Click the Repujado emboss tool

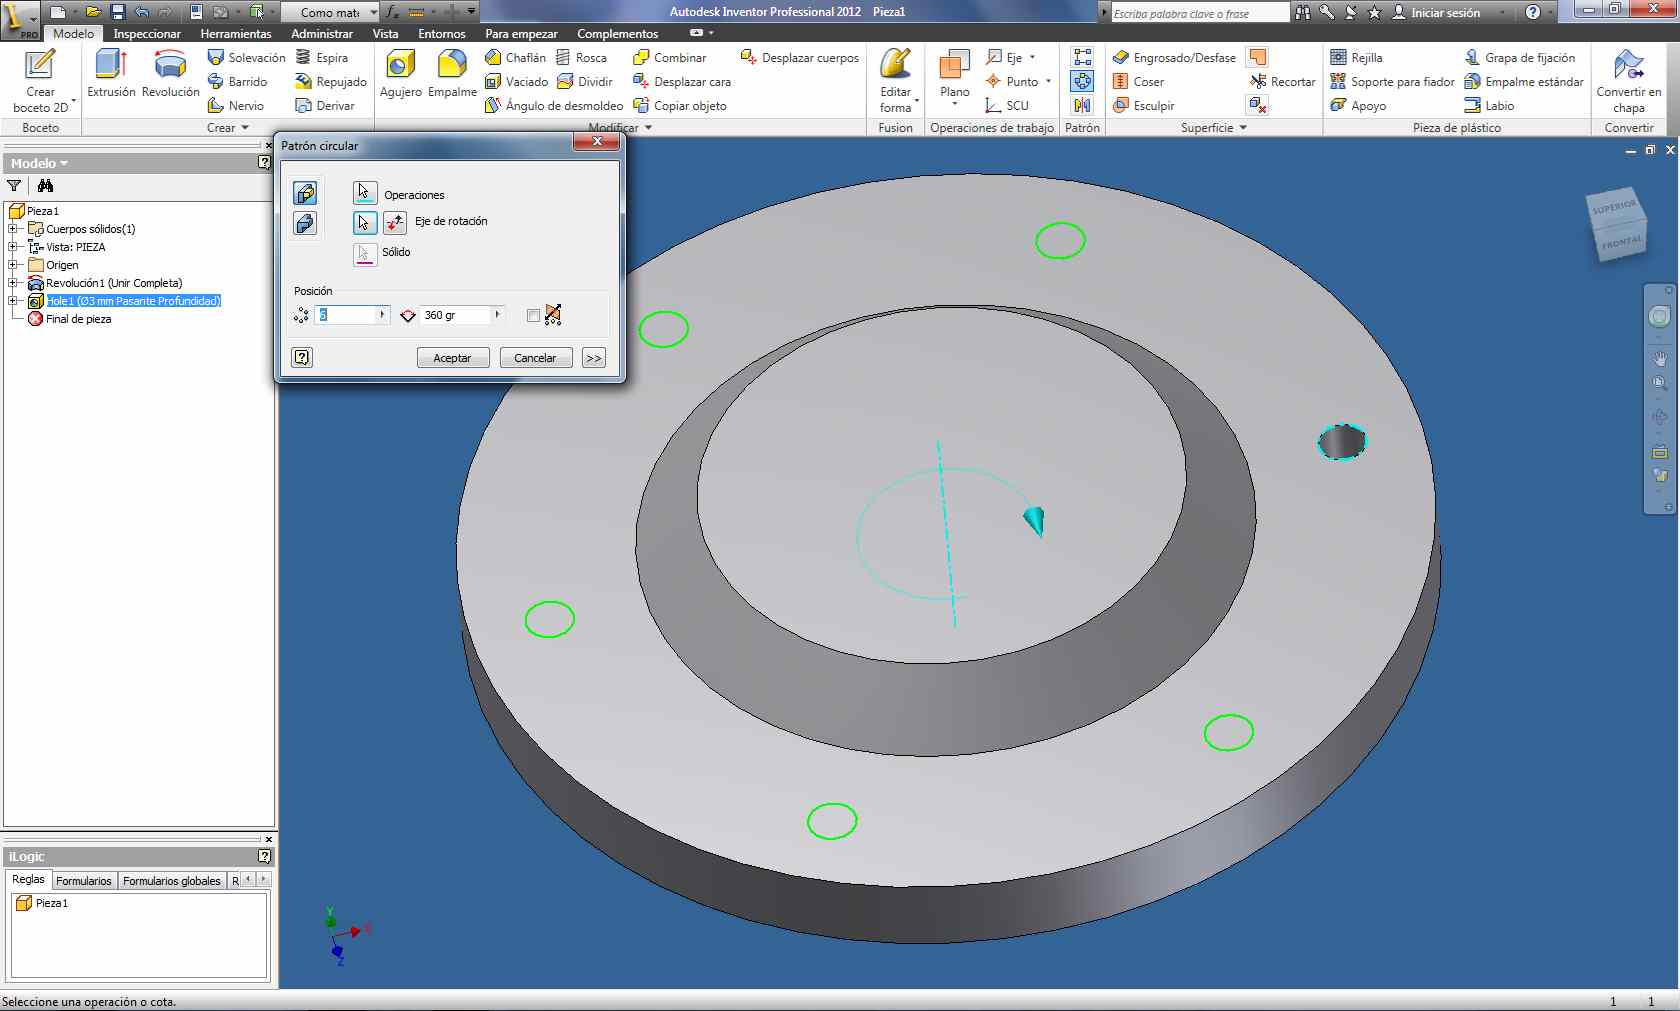331,82
